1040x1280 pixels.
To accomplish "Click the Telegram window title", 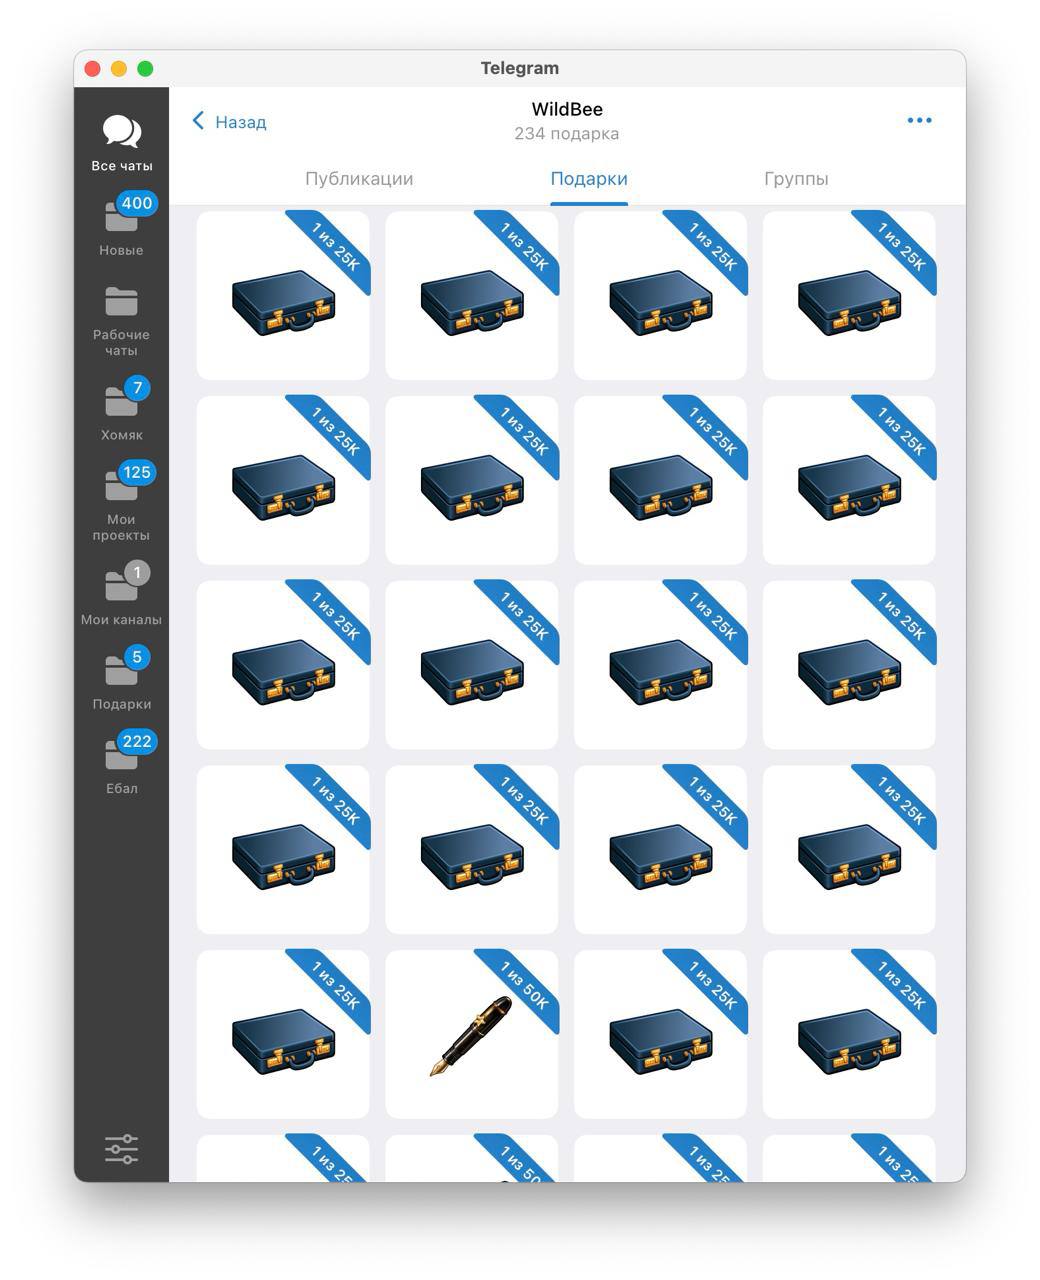I will coord(520,68).
